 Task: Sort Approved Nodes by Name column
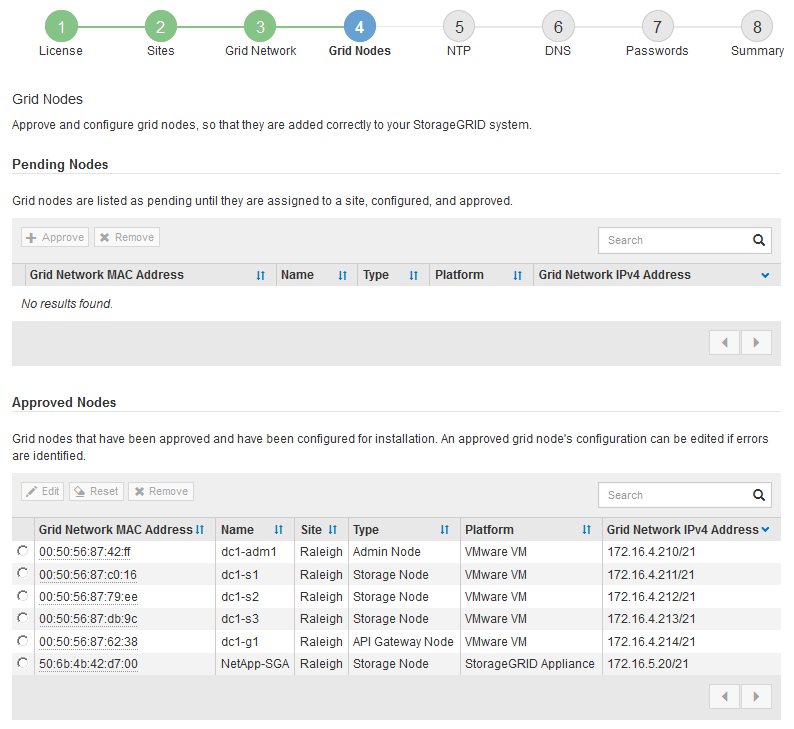[x=278, y=530]
